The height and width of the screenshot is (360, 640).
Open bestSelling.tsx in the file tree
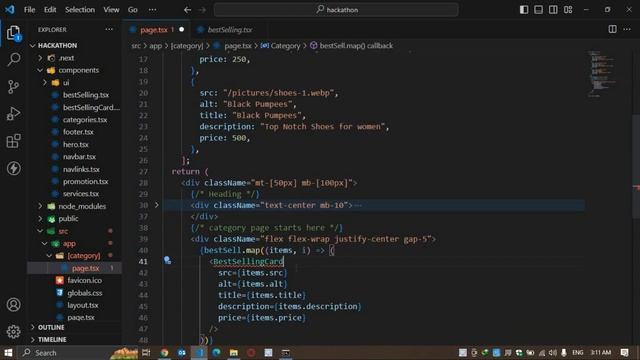[86, 95]
